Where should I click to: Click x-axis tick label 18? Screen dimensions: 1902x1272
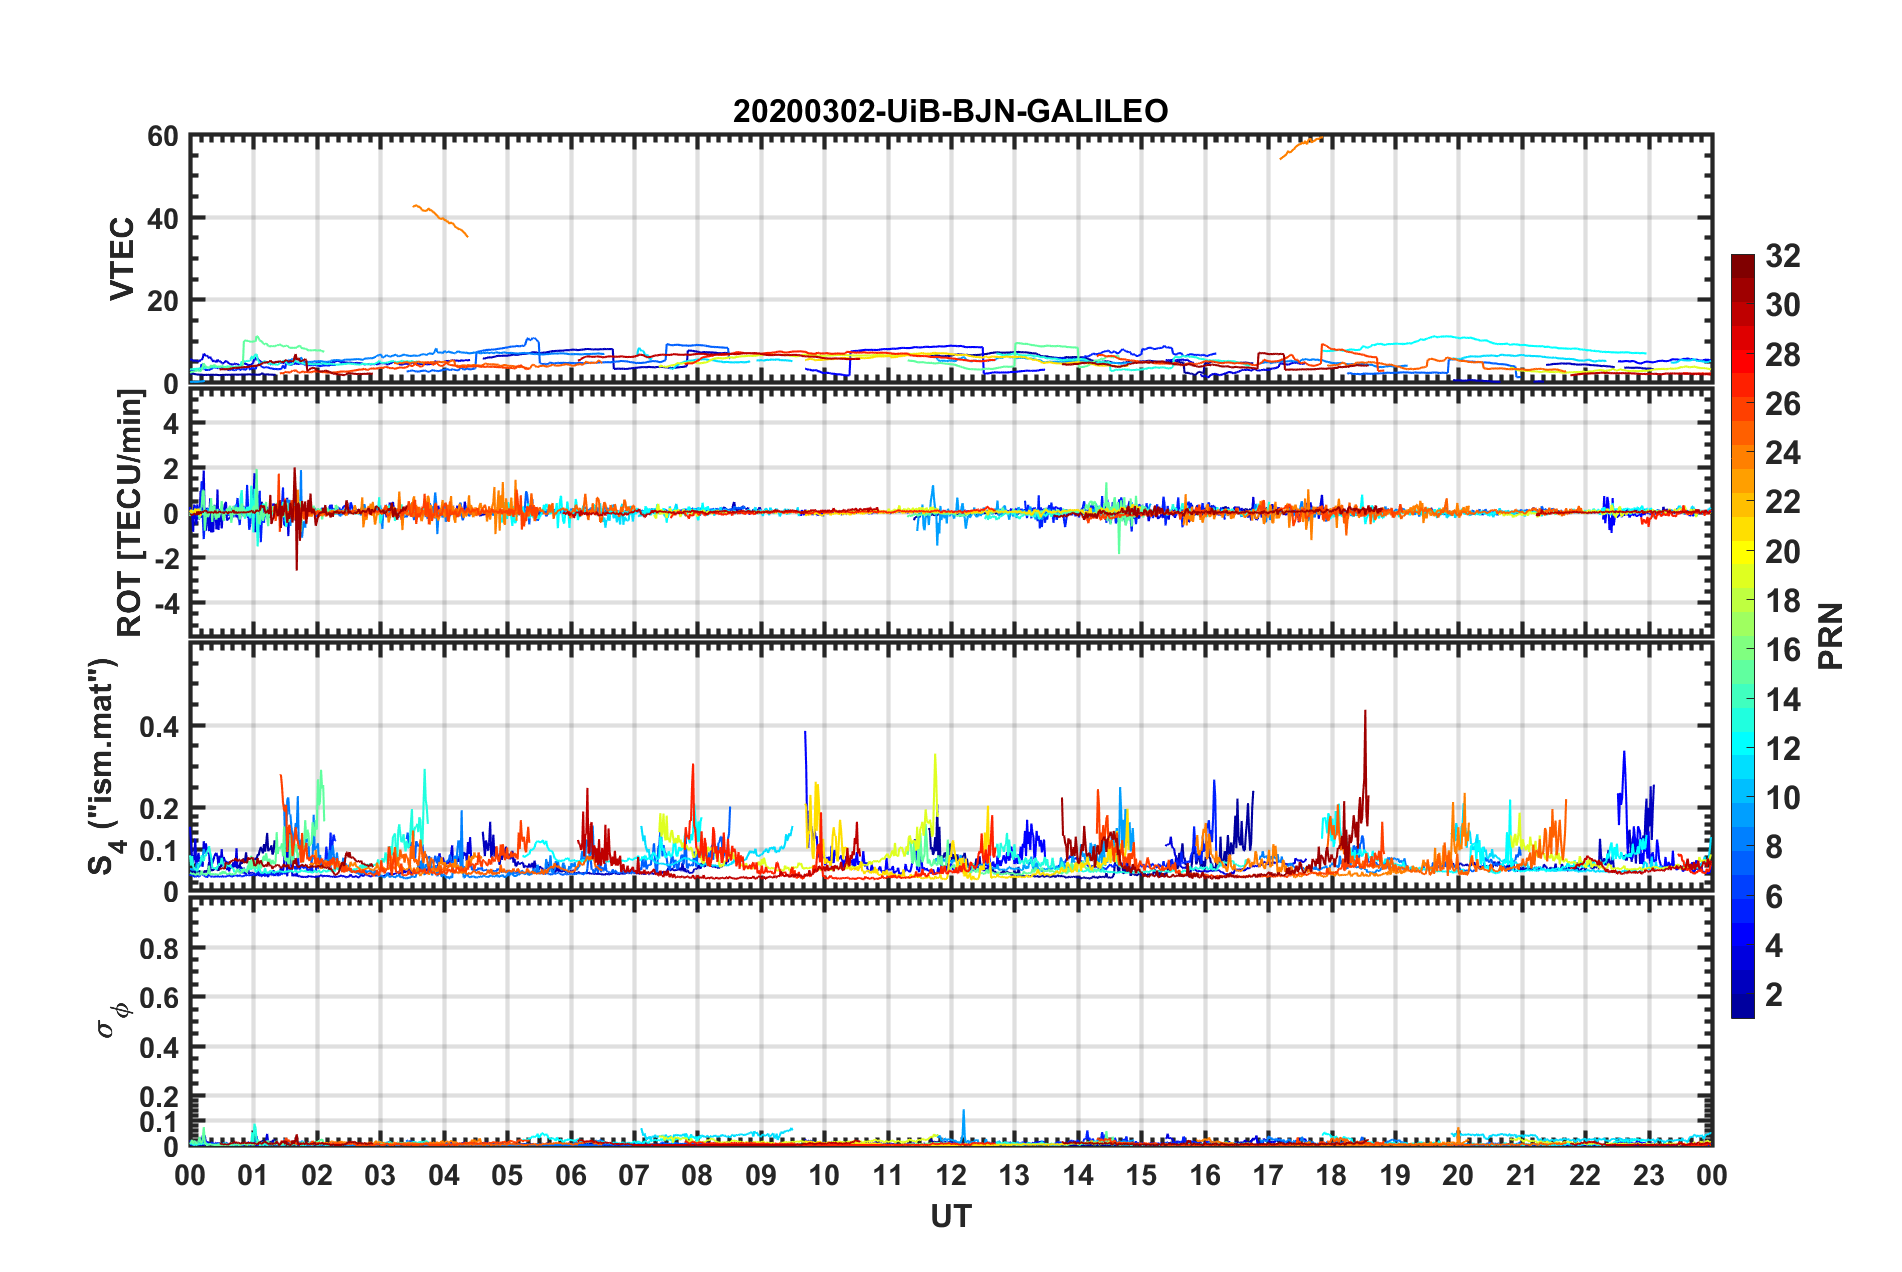tap(1331, 1175)
